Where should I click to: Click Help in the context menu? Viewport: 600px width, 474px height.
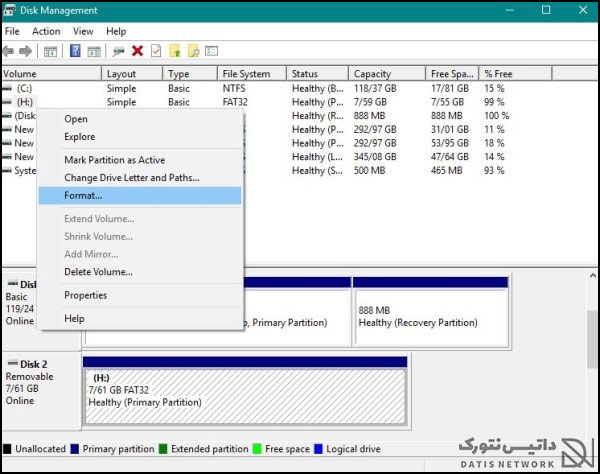point(140,319)
